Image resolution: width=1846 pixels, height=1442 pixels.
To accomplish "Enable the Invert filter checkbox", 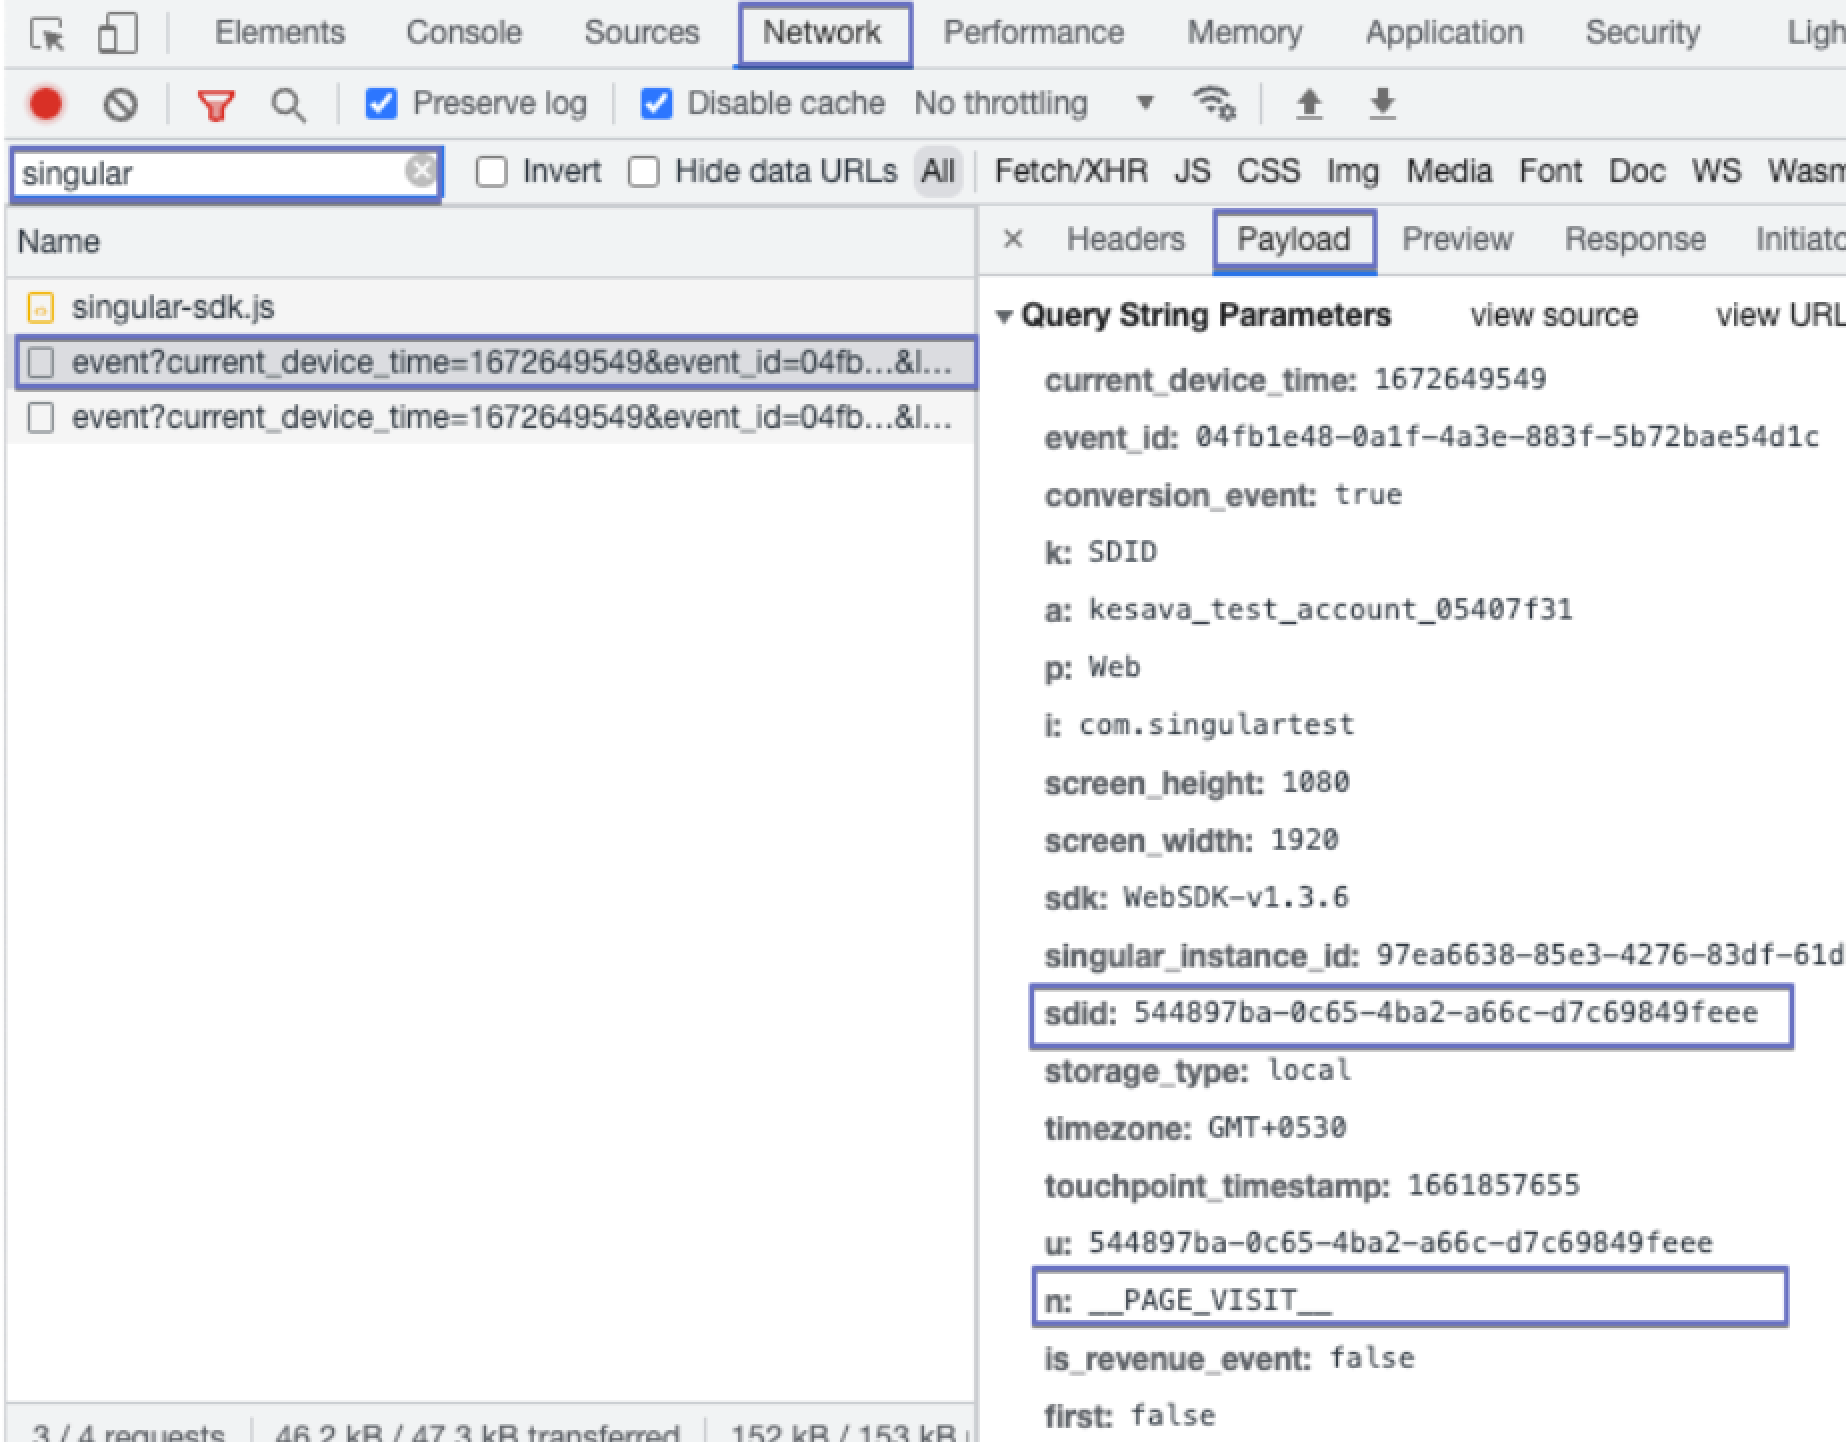I will point(491,172).
